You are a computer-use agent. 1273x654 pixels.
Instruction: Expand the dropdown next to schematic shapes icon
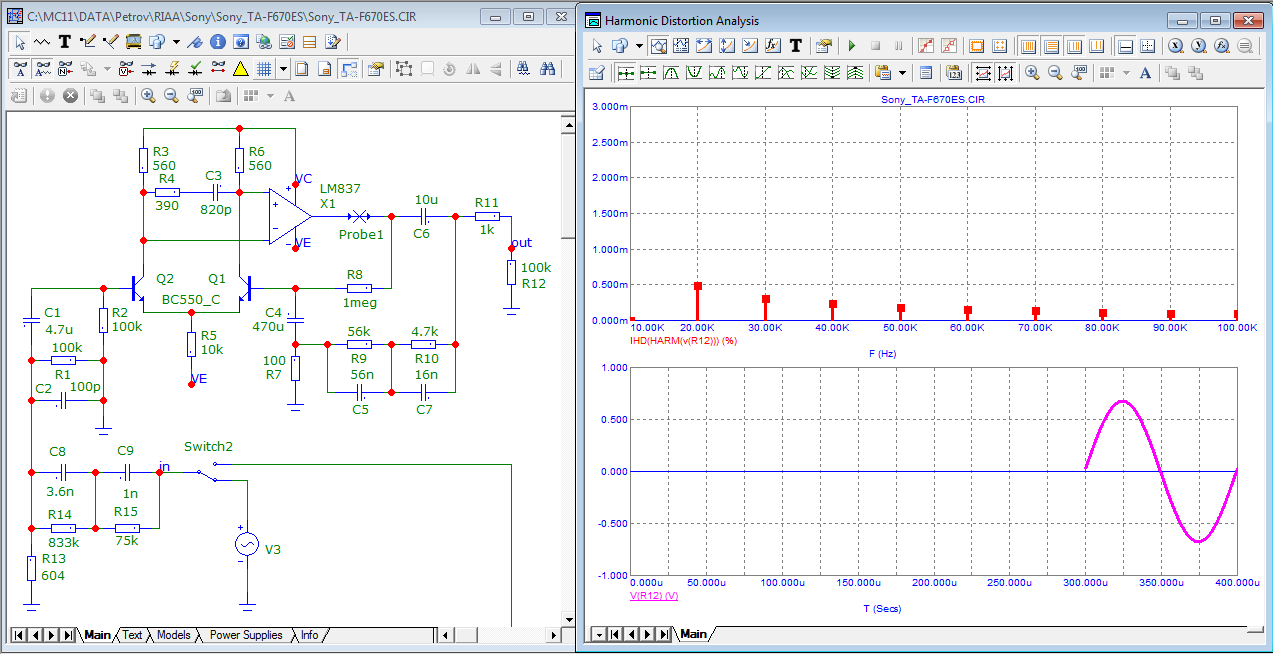tap(176, 42)
